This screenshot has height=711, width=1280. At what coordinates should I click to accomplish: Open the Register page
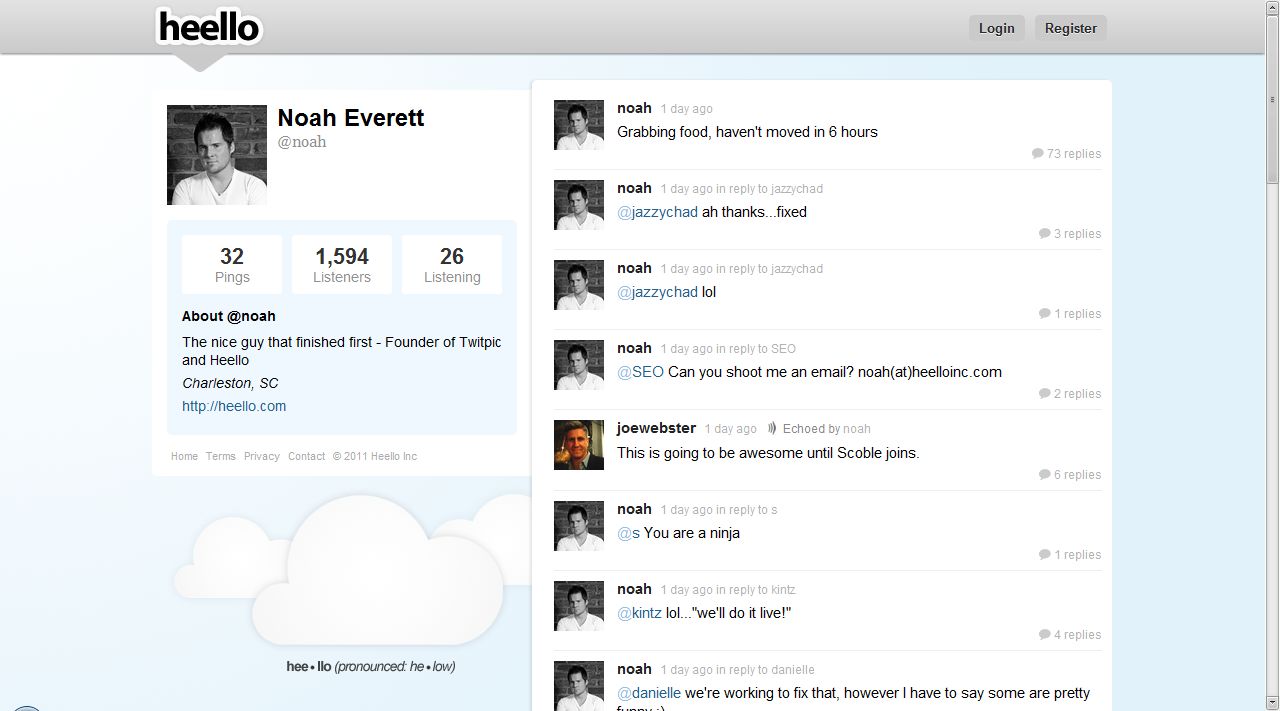pos(1071,28)
